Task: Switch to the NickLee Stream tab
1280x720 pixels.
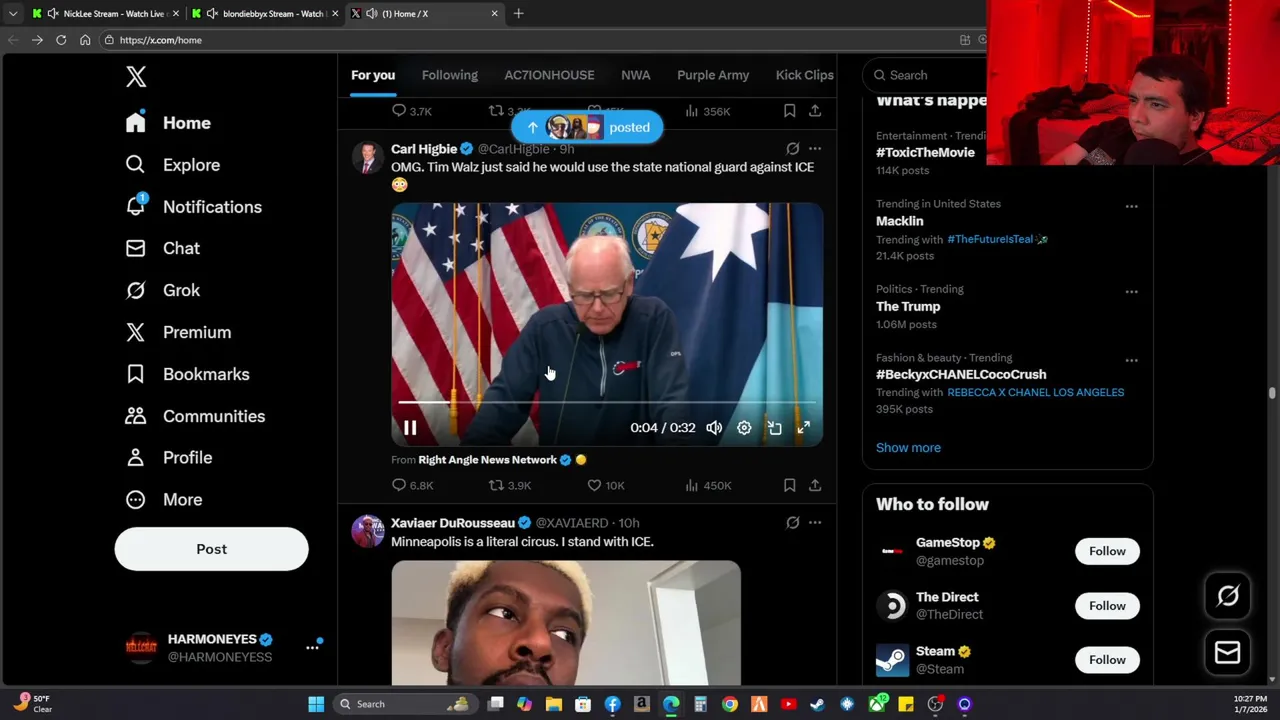Action: pos(104,14)
